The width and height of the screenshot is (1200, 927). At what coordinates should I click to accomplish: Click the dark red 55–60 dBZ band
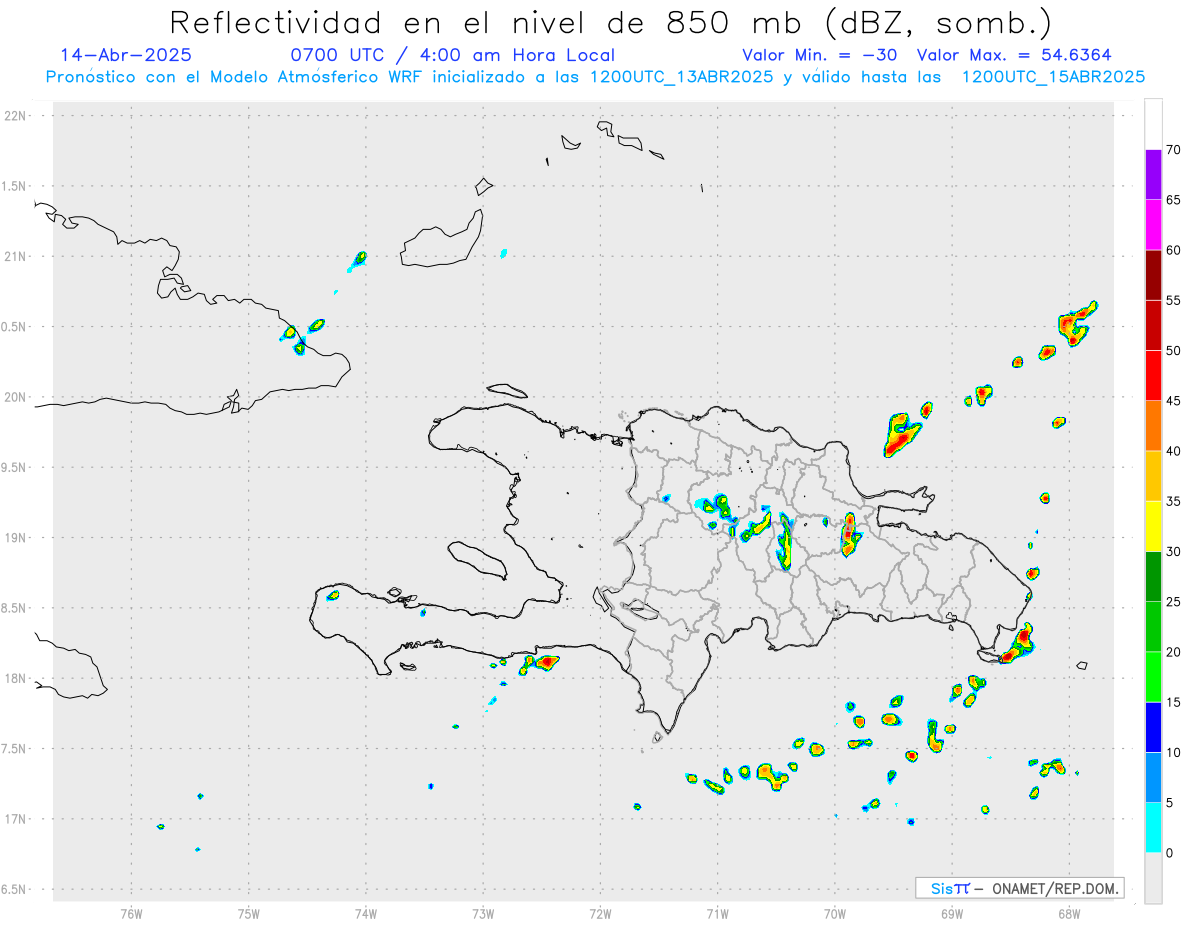point(1153,275)
